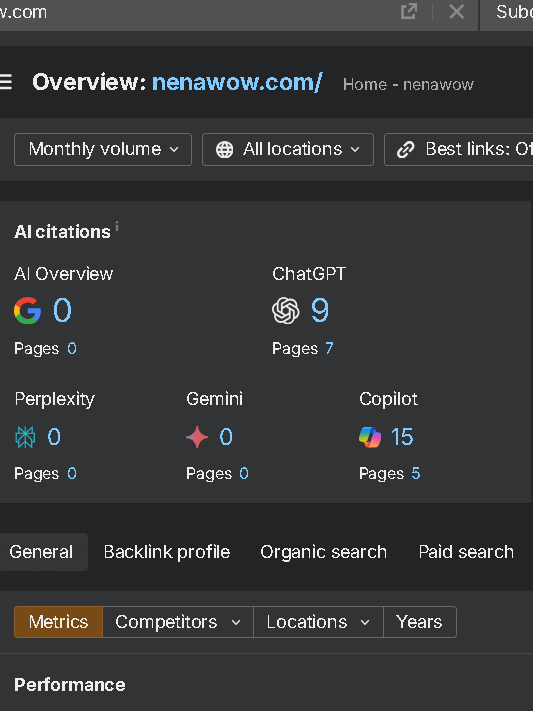Click the globe icon in All locations
This screenshot has width=533, height=711.
tap(225, 149)
